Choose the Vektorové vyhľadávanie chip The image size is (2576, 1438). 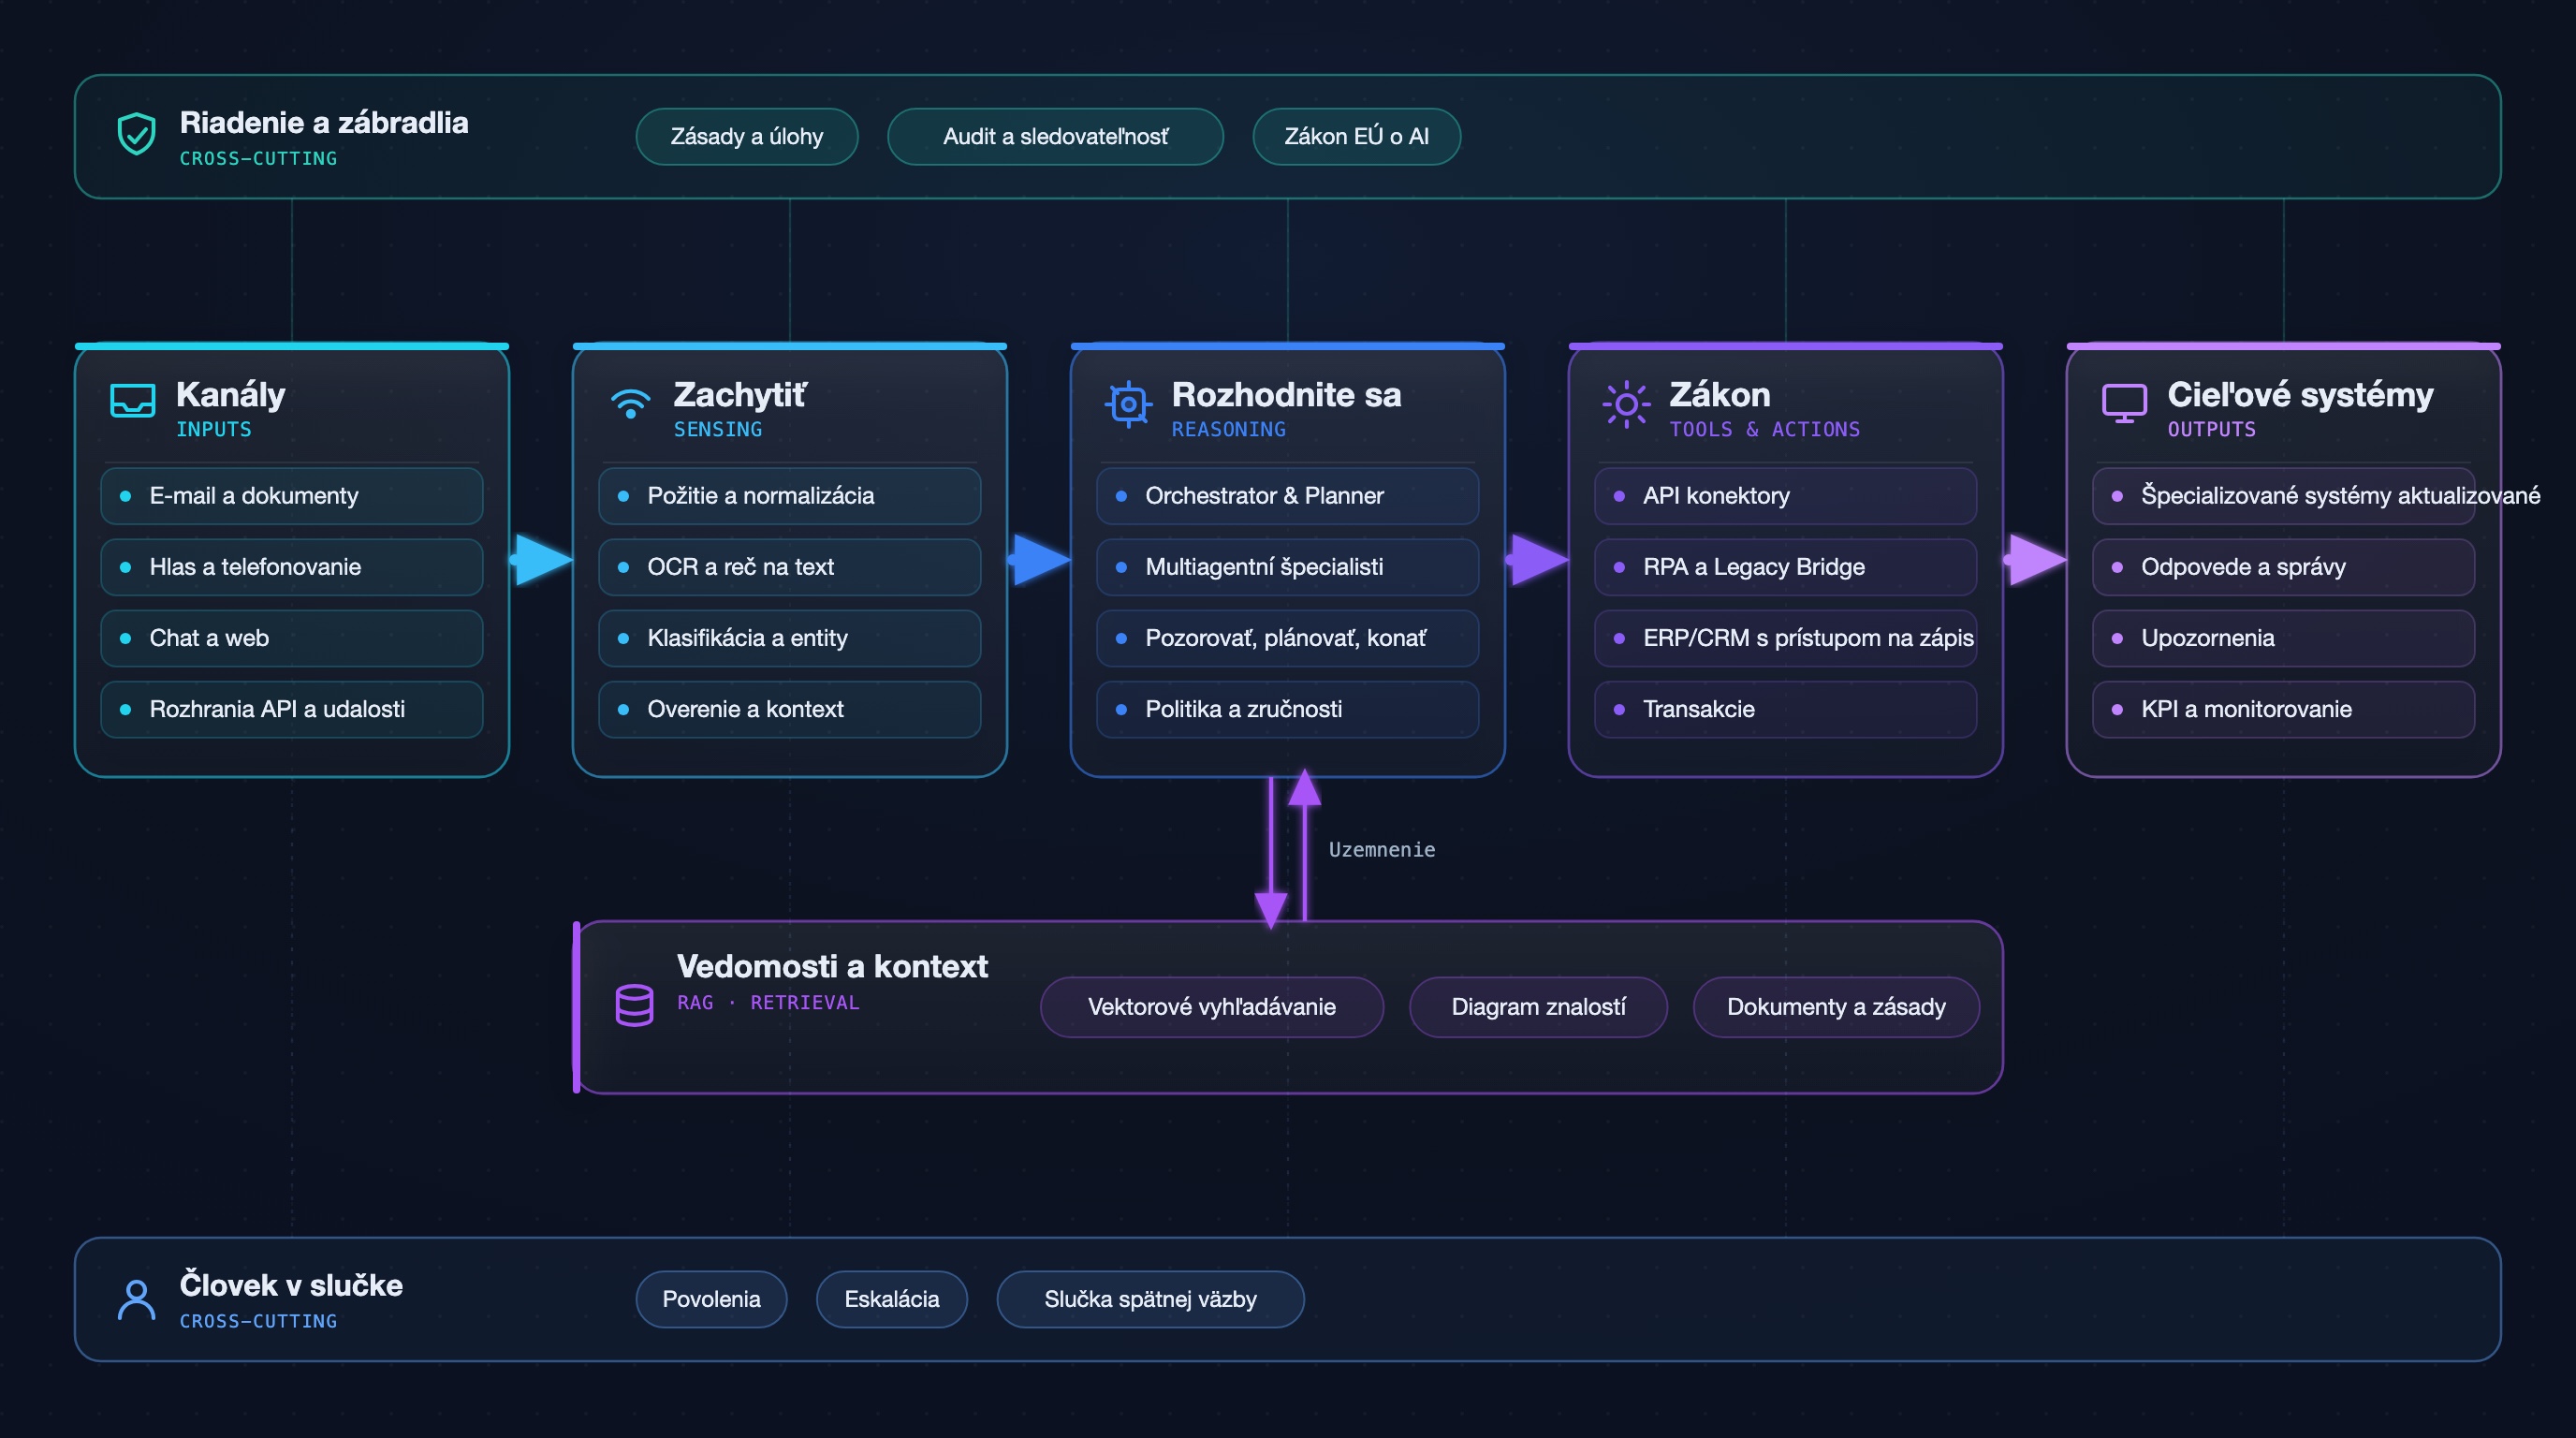[1212, 1006]
